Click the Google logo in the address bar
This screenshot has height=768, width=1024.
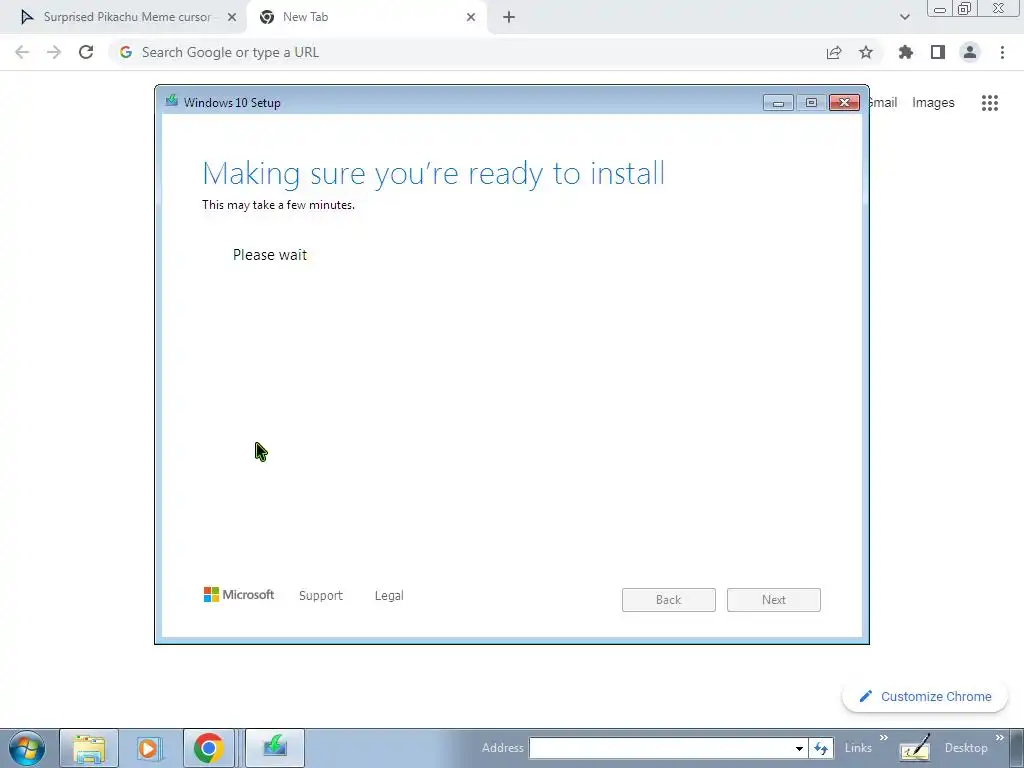(126, 52)
